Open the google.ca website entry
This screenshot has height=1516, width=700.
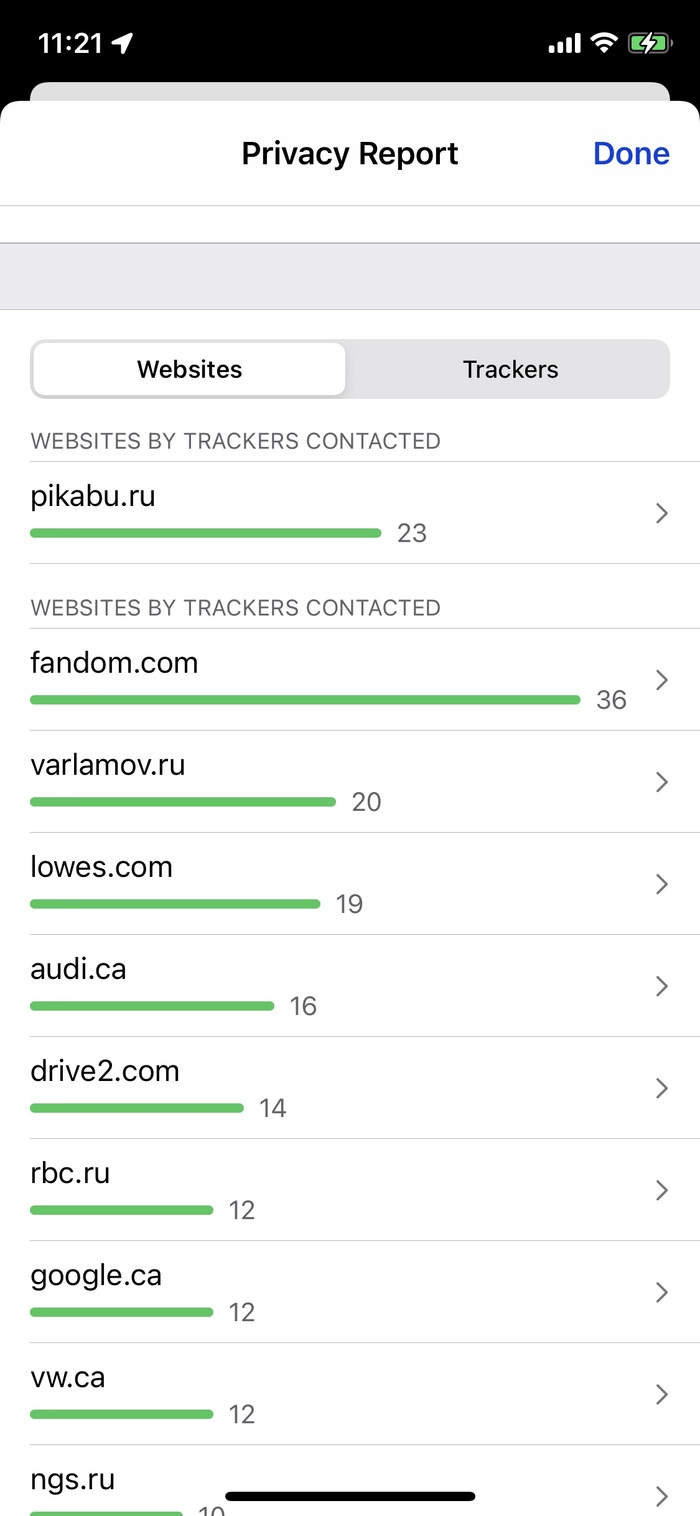point(96,1276)
